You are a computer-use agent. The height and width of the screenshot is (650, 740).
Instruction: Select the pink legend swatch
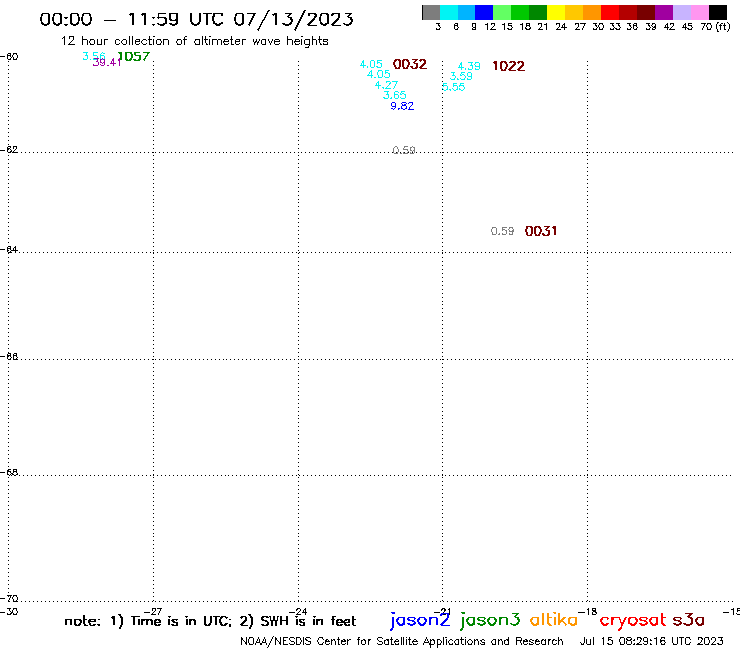[699, 12]
